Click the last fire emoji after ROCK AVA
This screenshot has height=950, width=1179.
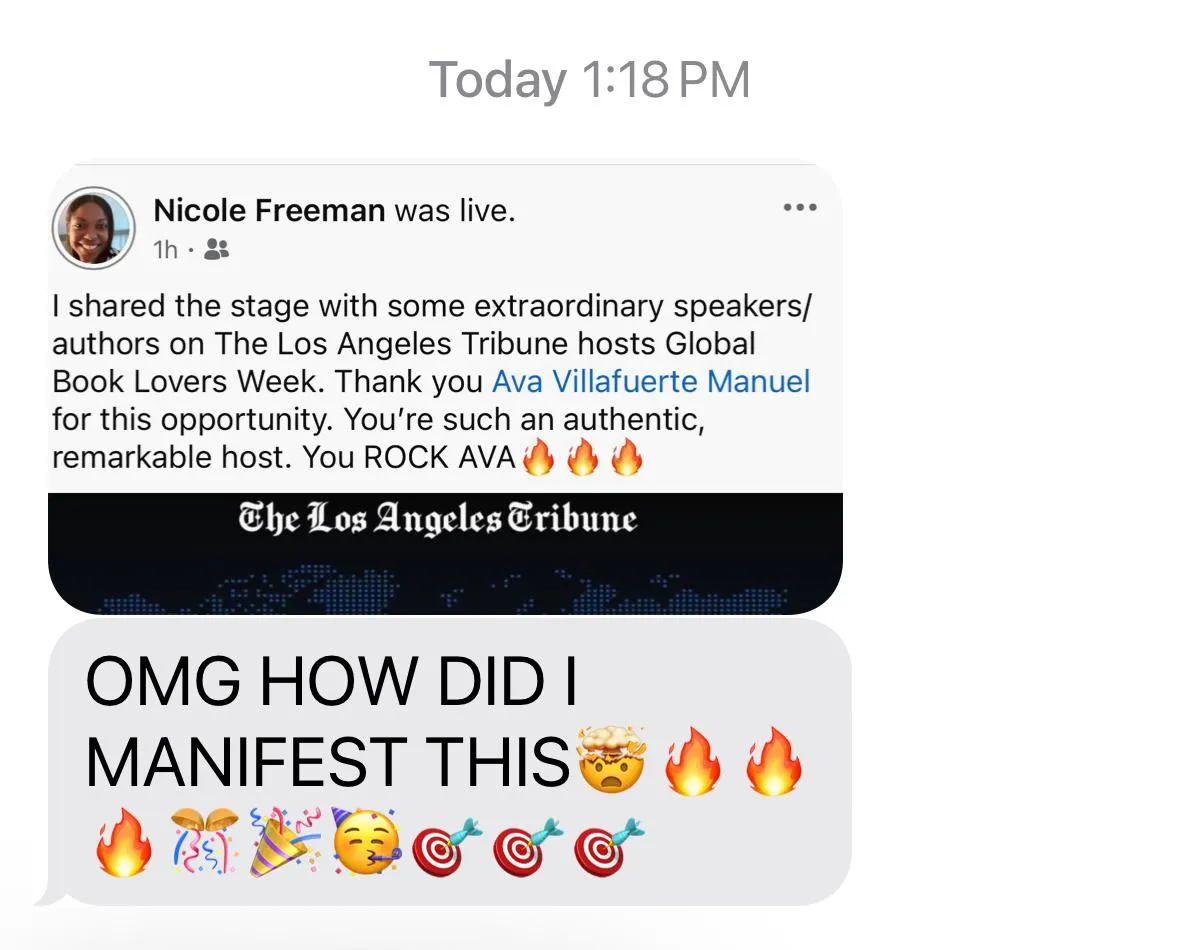pyautogui.click(x=627, y=457)
